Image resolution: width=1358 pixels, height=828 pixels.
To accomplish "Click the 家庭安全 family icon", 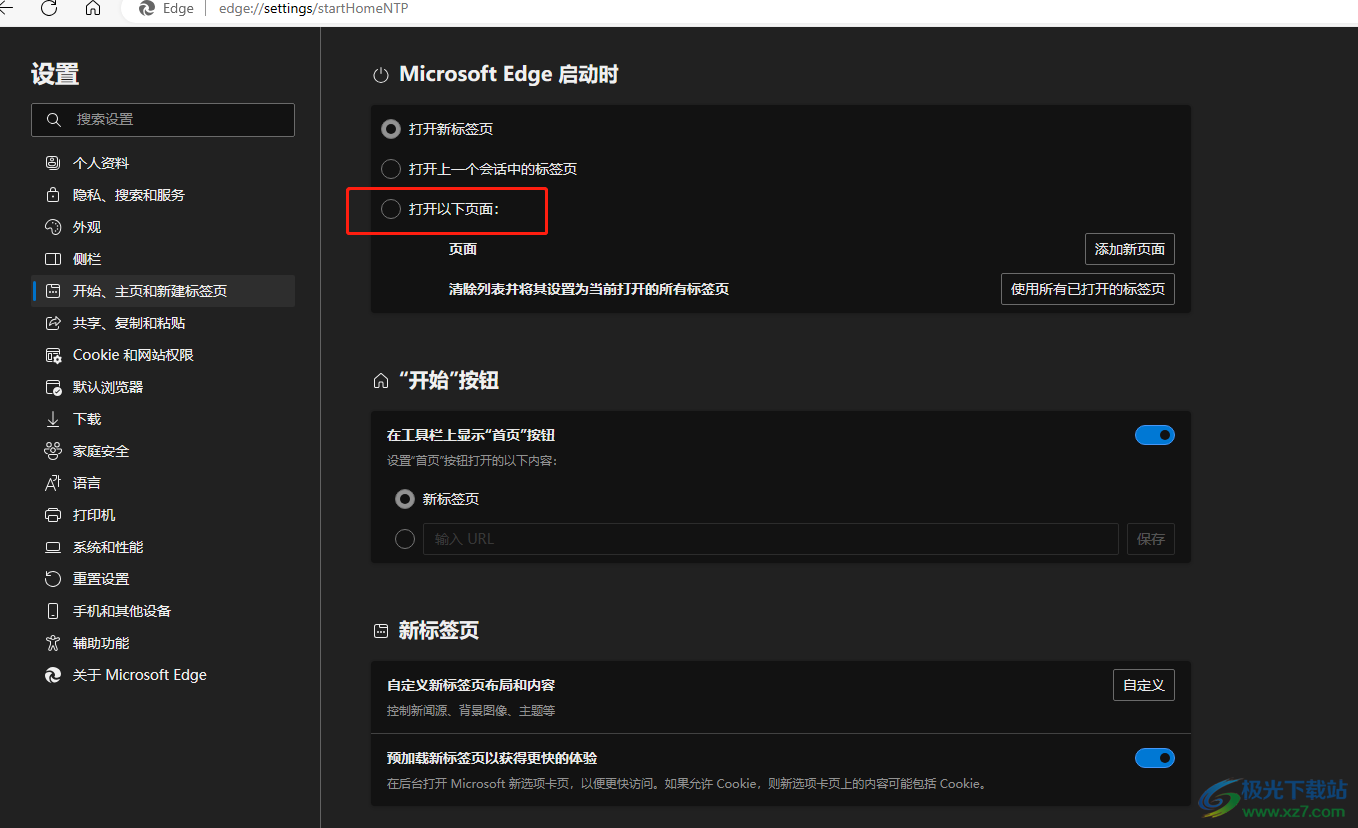I will point(53,451).
